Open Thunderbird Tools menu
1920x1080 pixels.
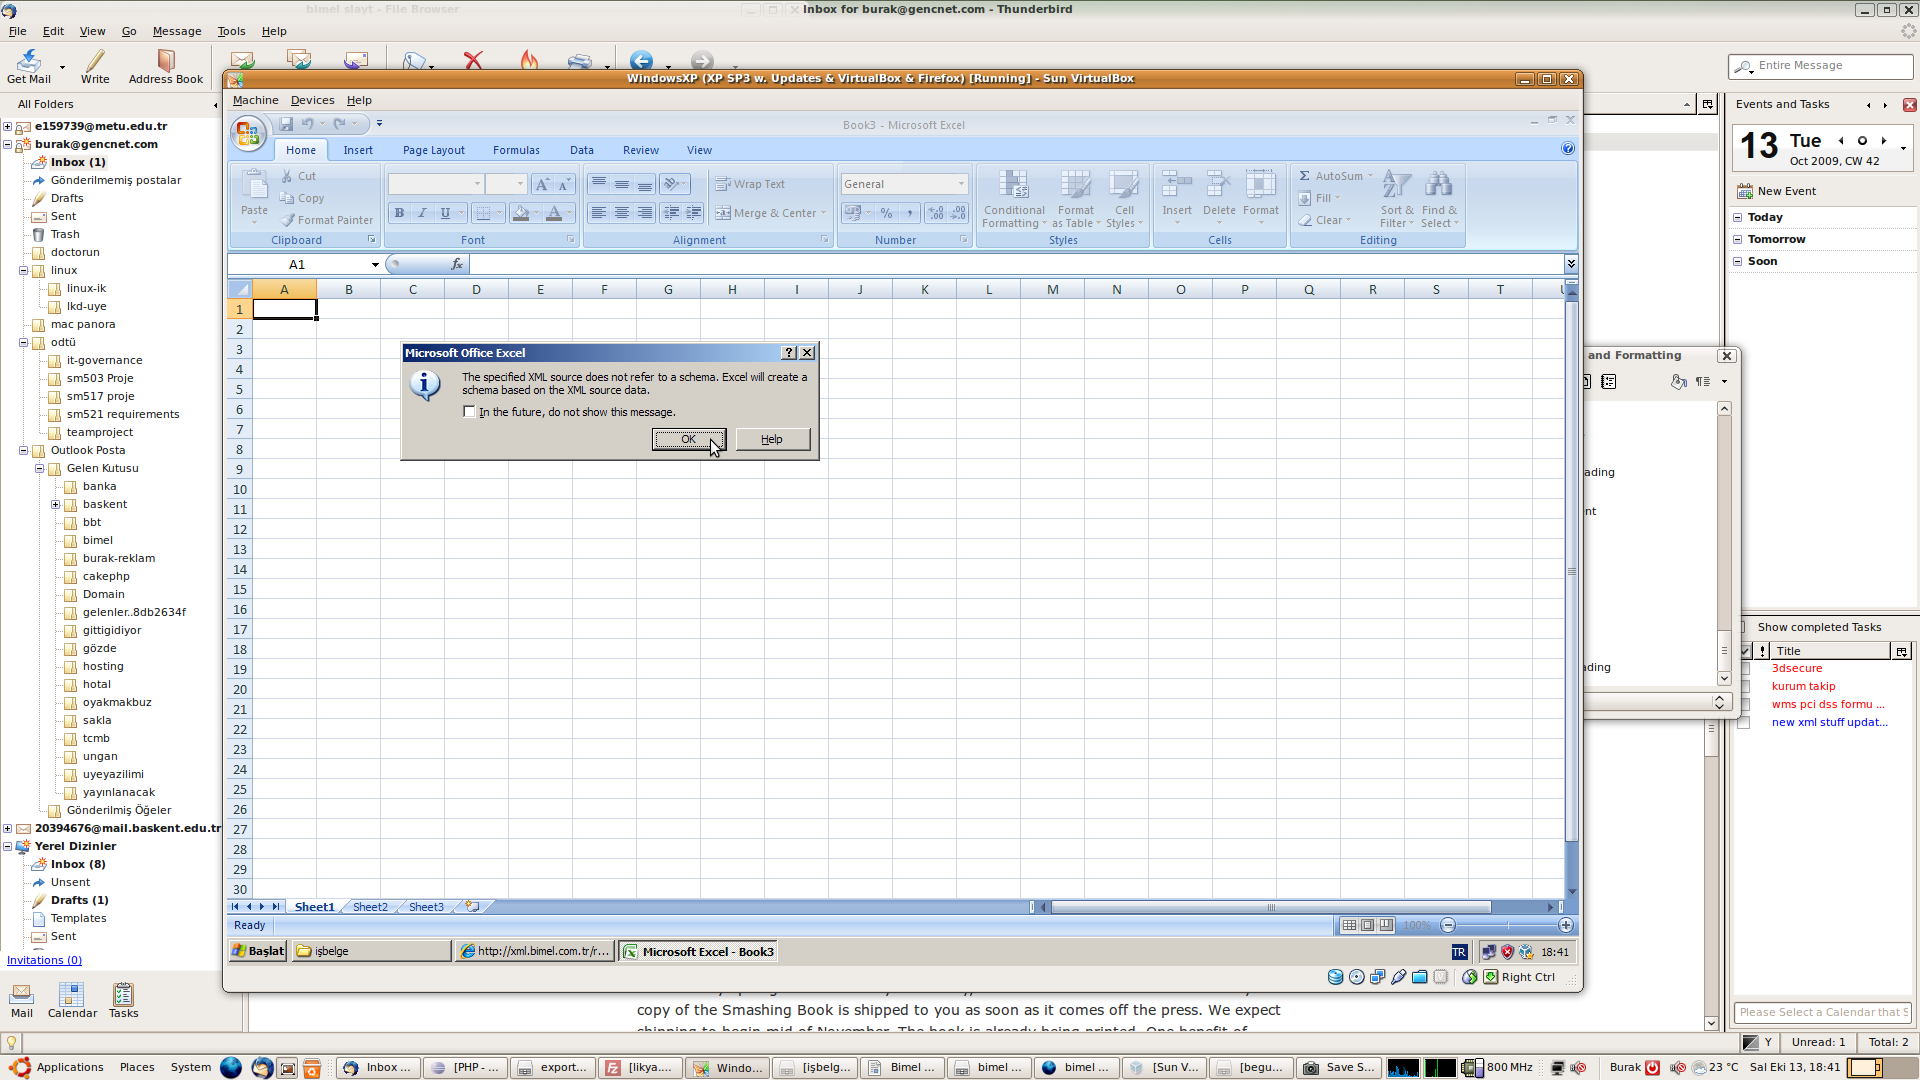coord(231,31)
